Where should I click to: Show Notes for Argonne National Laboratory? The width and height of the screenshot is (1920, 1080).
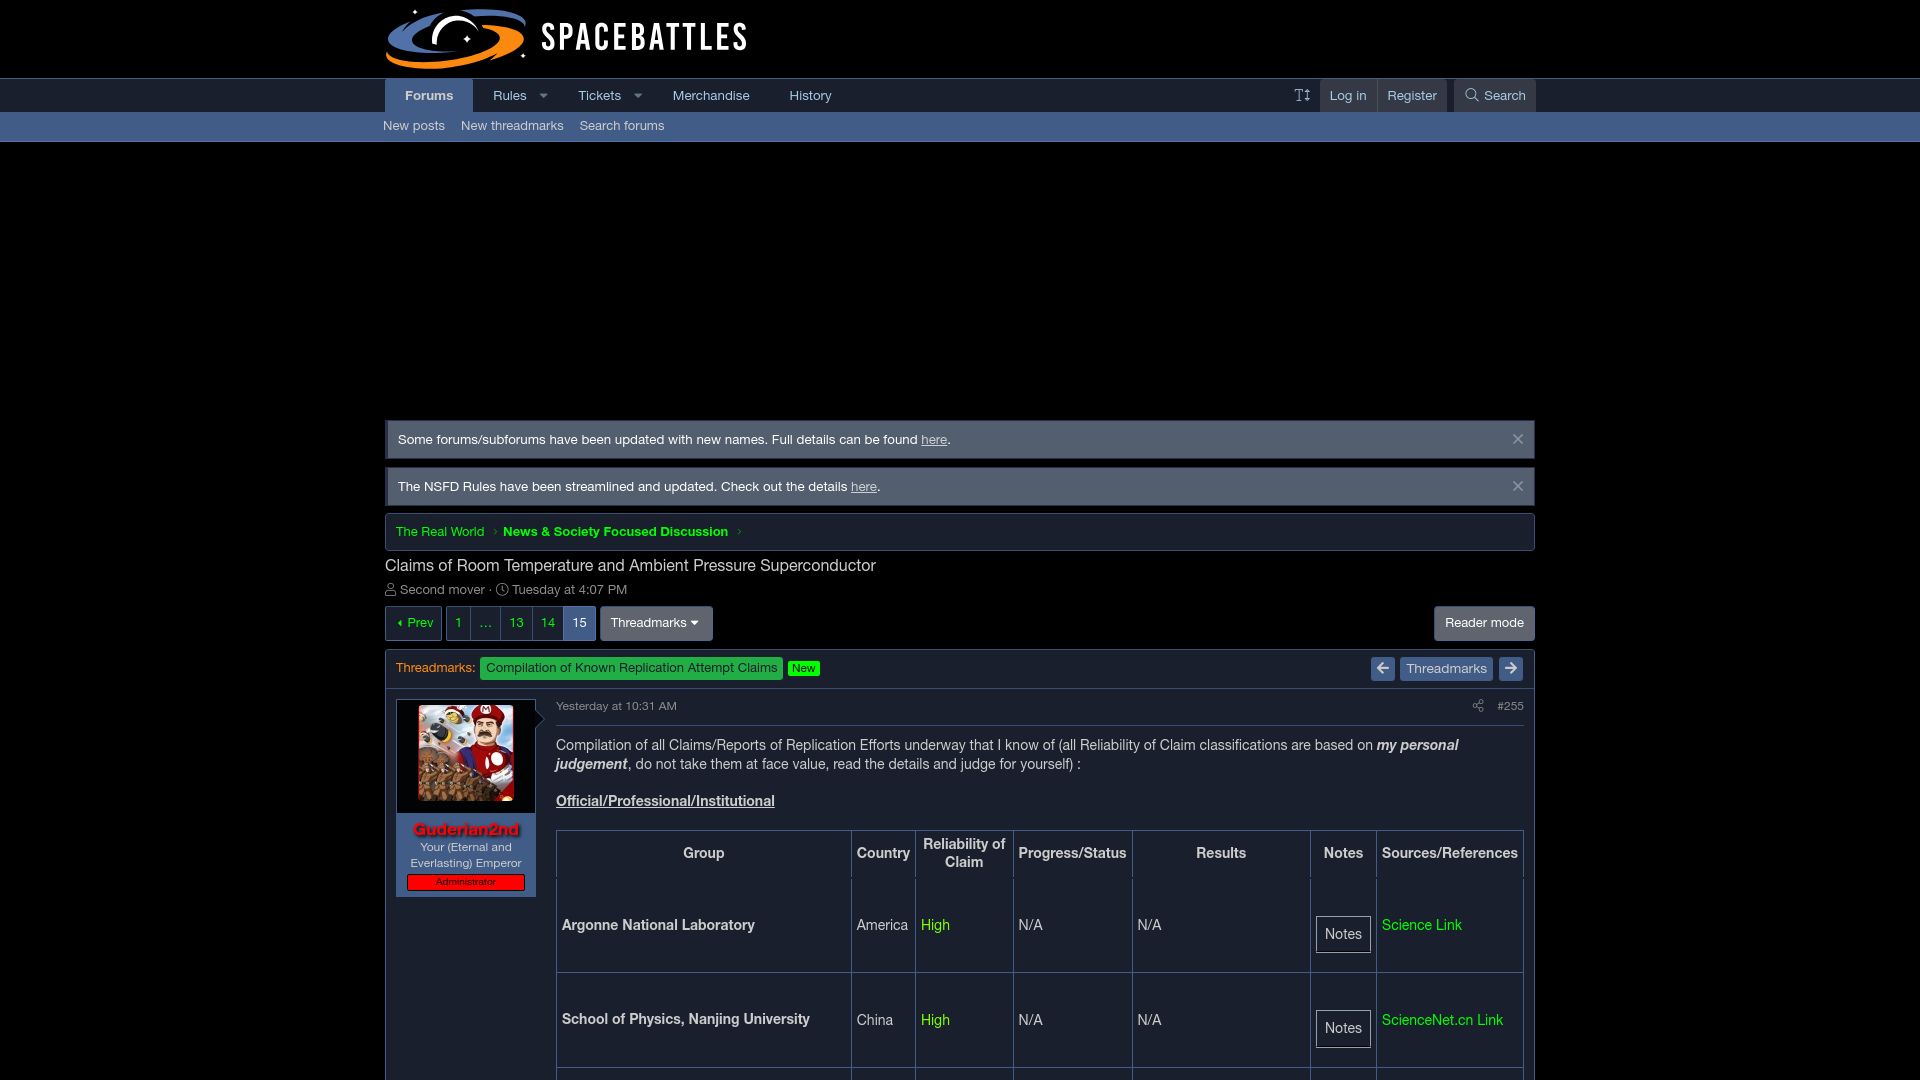1343,934
